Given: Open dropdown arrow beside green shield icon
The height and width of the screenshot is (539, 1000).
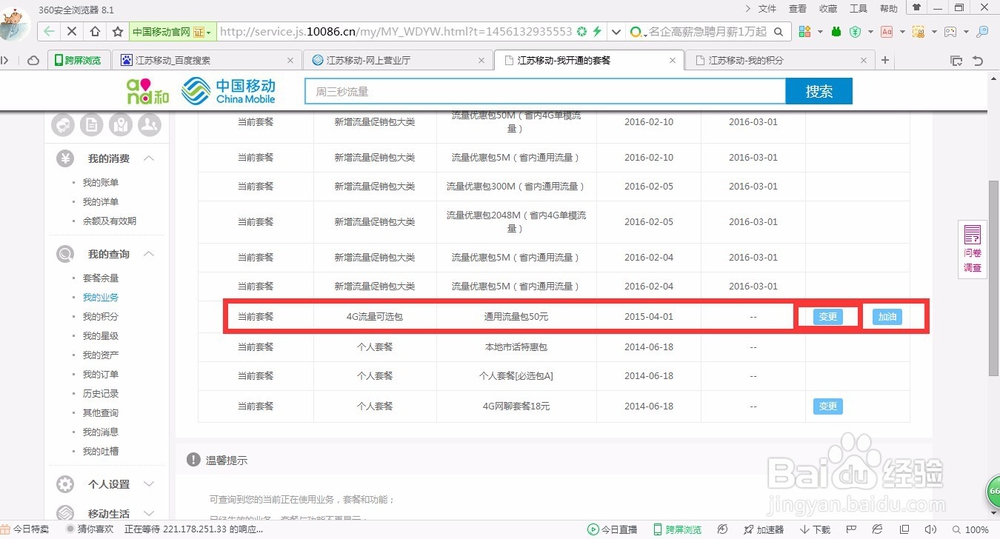Looking at the screenshot, I should [x=871, y=31].
